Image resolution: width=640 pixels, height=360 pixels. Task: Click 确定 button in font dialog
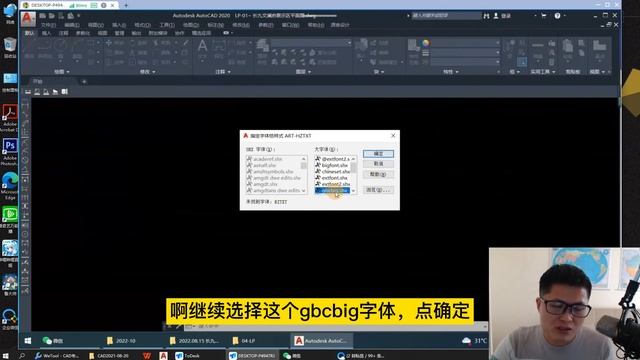378,153
